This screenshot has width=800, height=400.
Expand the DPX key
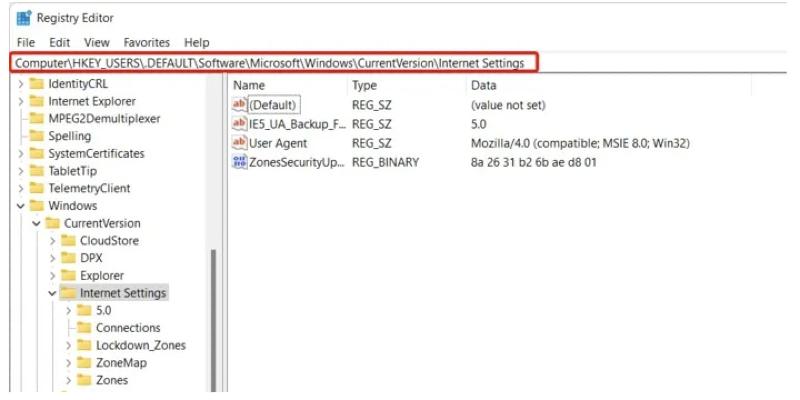point(53,258)
